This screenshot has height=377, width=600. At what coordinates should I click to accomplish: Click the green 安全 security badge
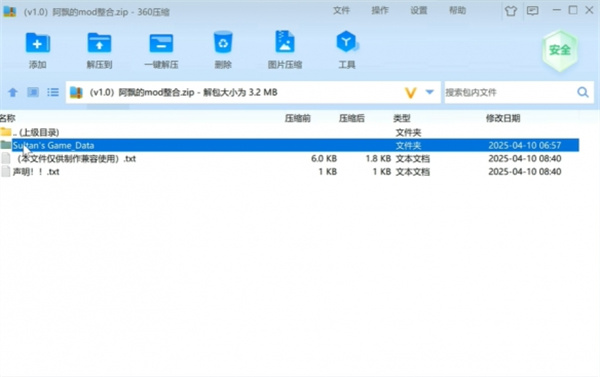(559, 51)
